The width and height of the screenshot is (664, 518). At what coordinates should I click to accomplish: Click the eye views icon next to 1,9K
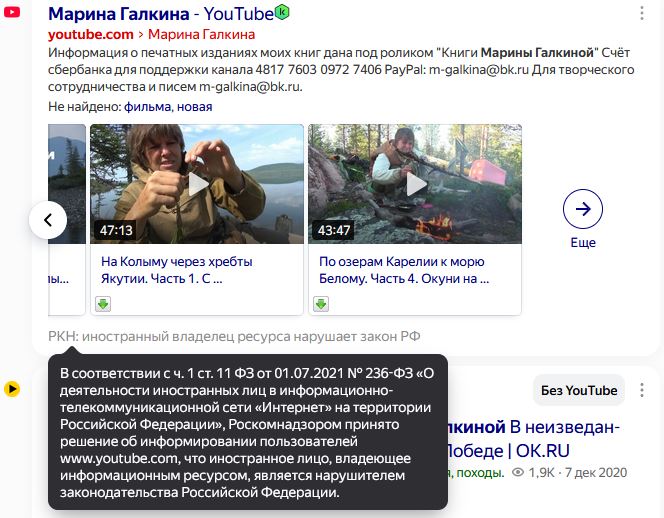click(x=518, y=472)
